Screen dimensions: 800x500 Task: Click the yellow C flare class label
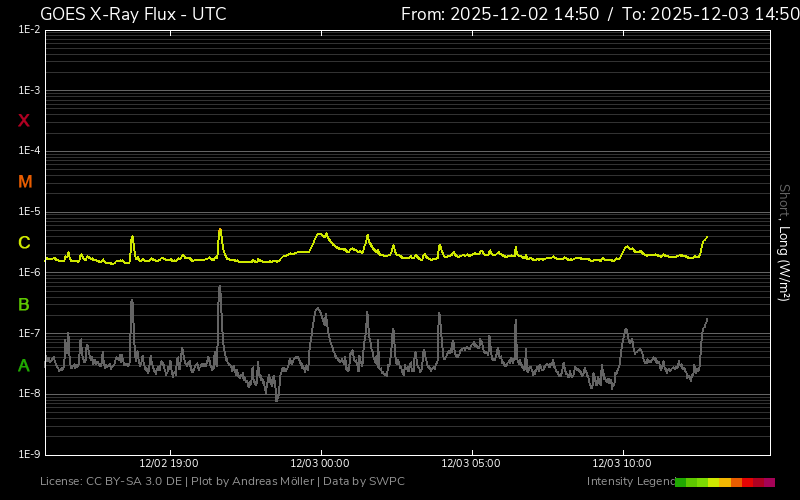tap(24, 243)
